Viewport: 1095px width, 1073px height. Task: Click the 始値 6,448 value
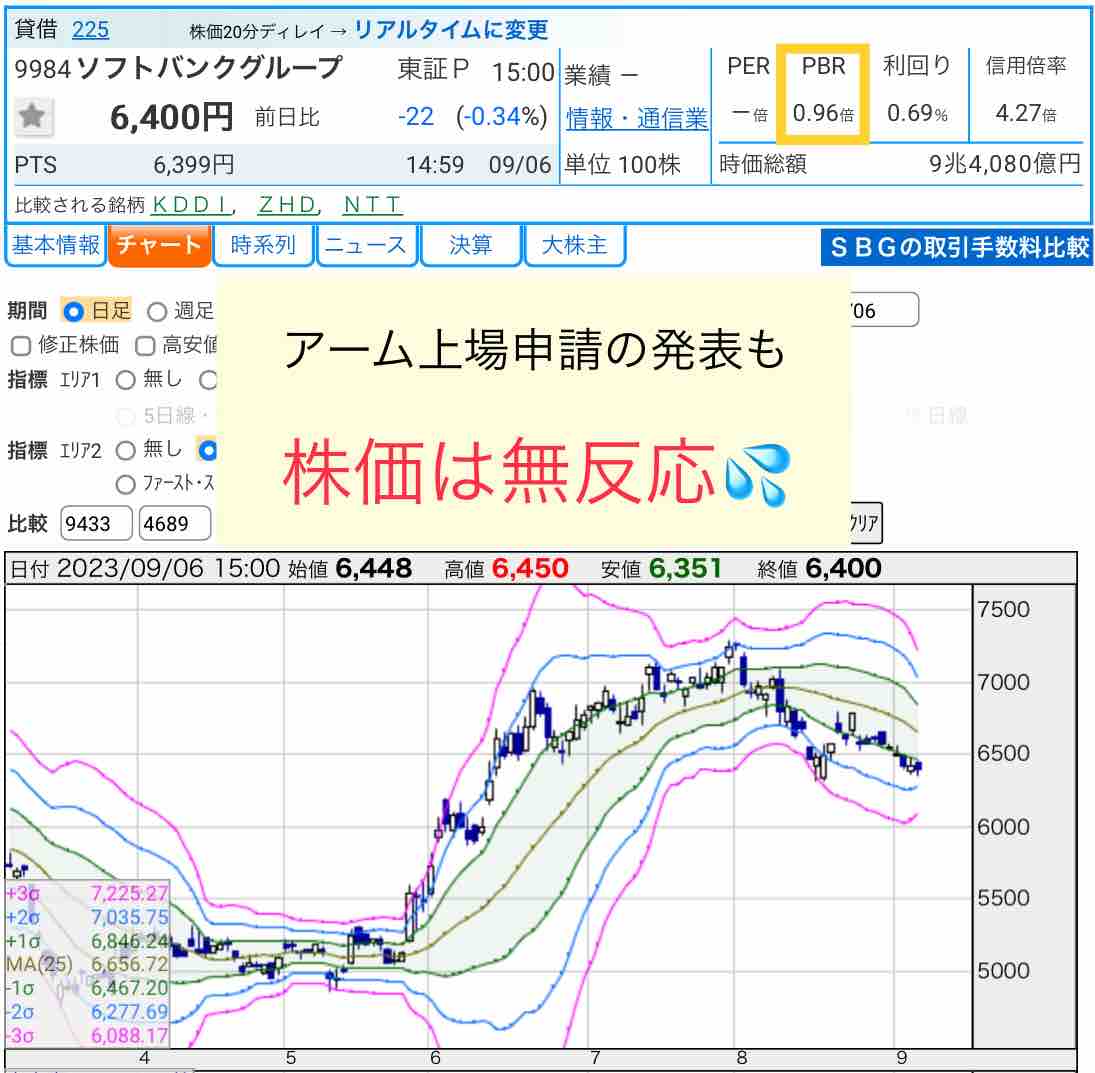pos(374,568)
